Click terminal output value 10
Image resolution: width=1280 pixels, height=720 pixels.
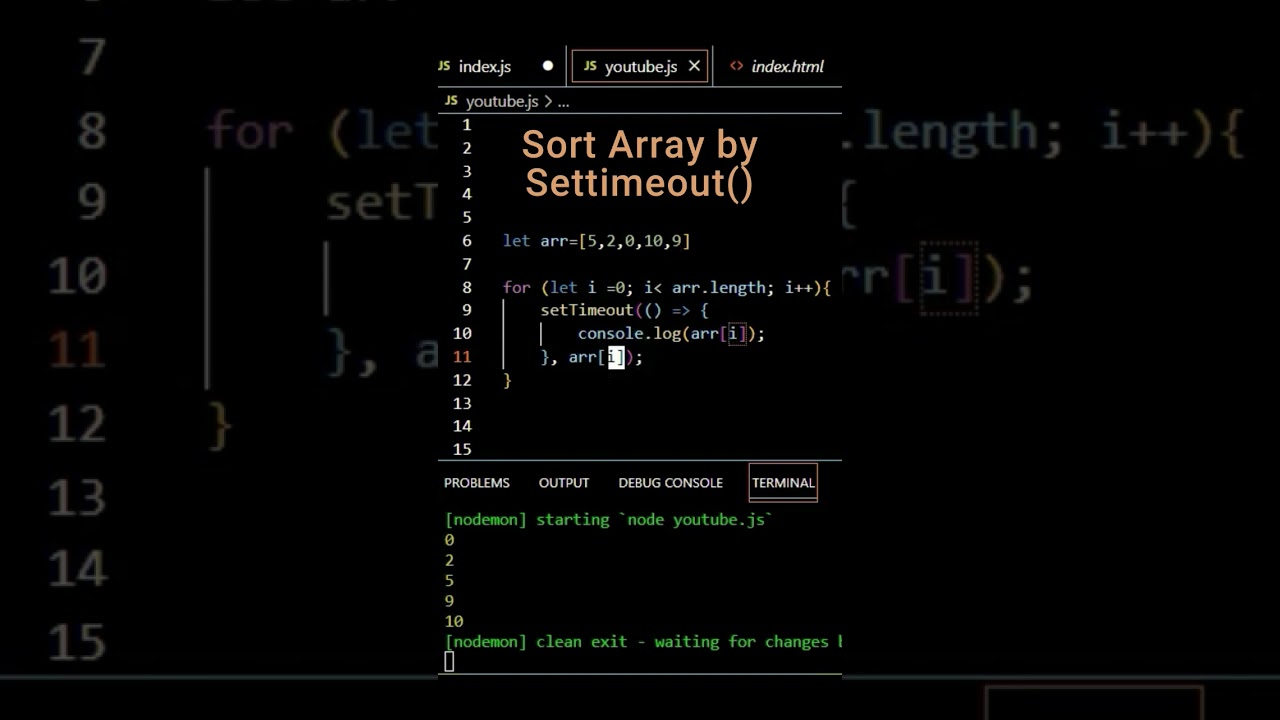[x=454, y=621]
